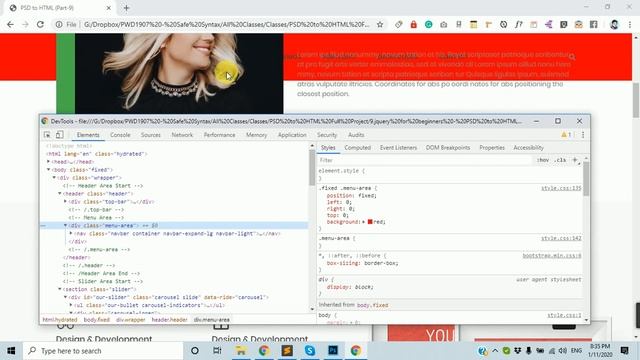Image resolution: width=640 pixels, height=360 pixels.
Task: Click the search icon on the webpage header
Action: [572, 57]
